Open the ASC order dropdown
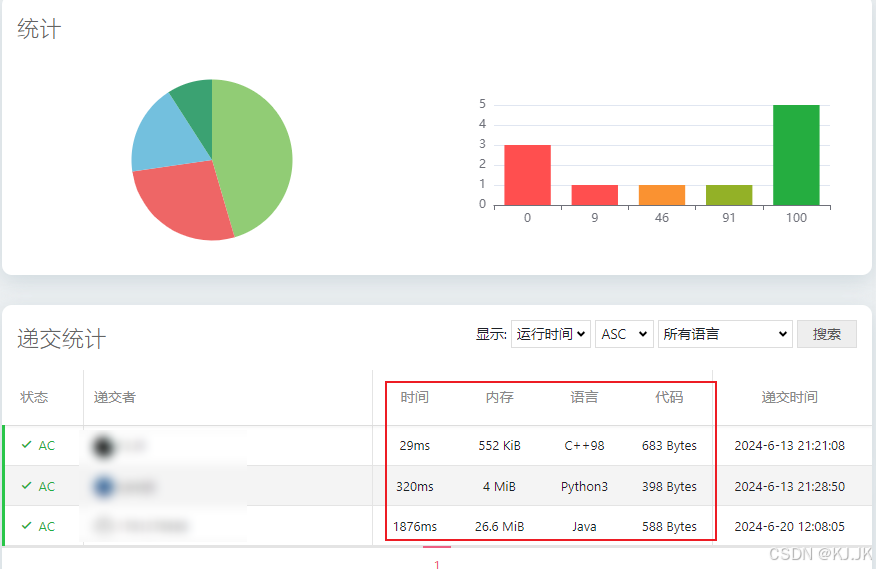Viewport: 876px width, 569px height. click(x=624, y=334)
